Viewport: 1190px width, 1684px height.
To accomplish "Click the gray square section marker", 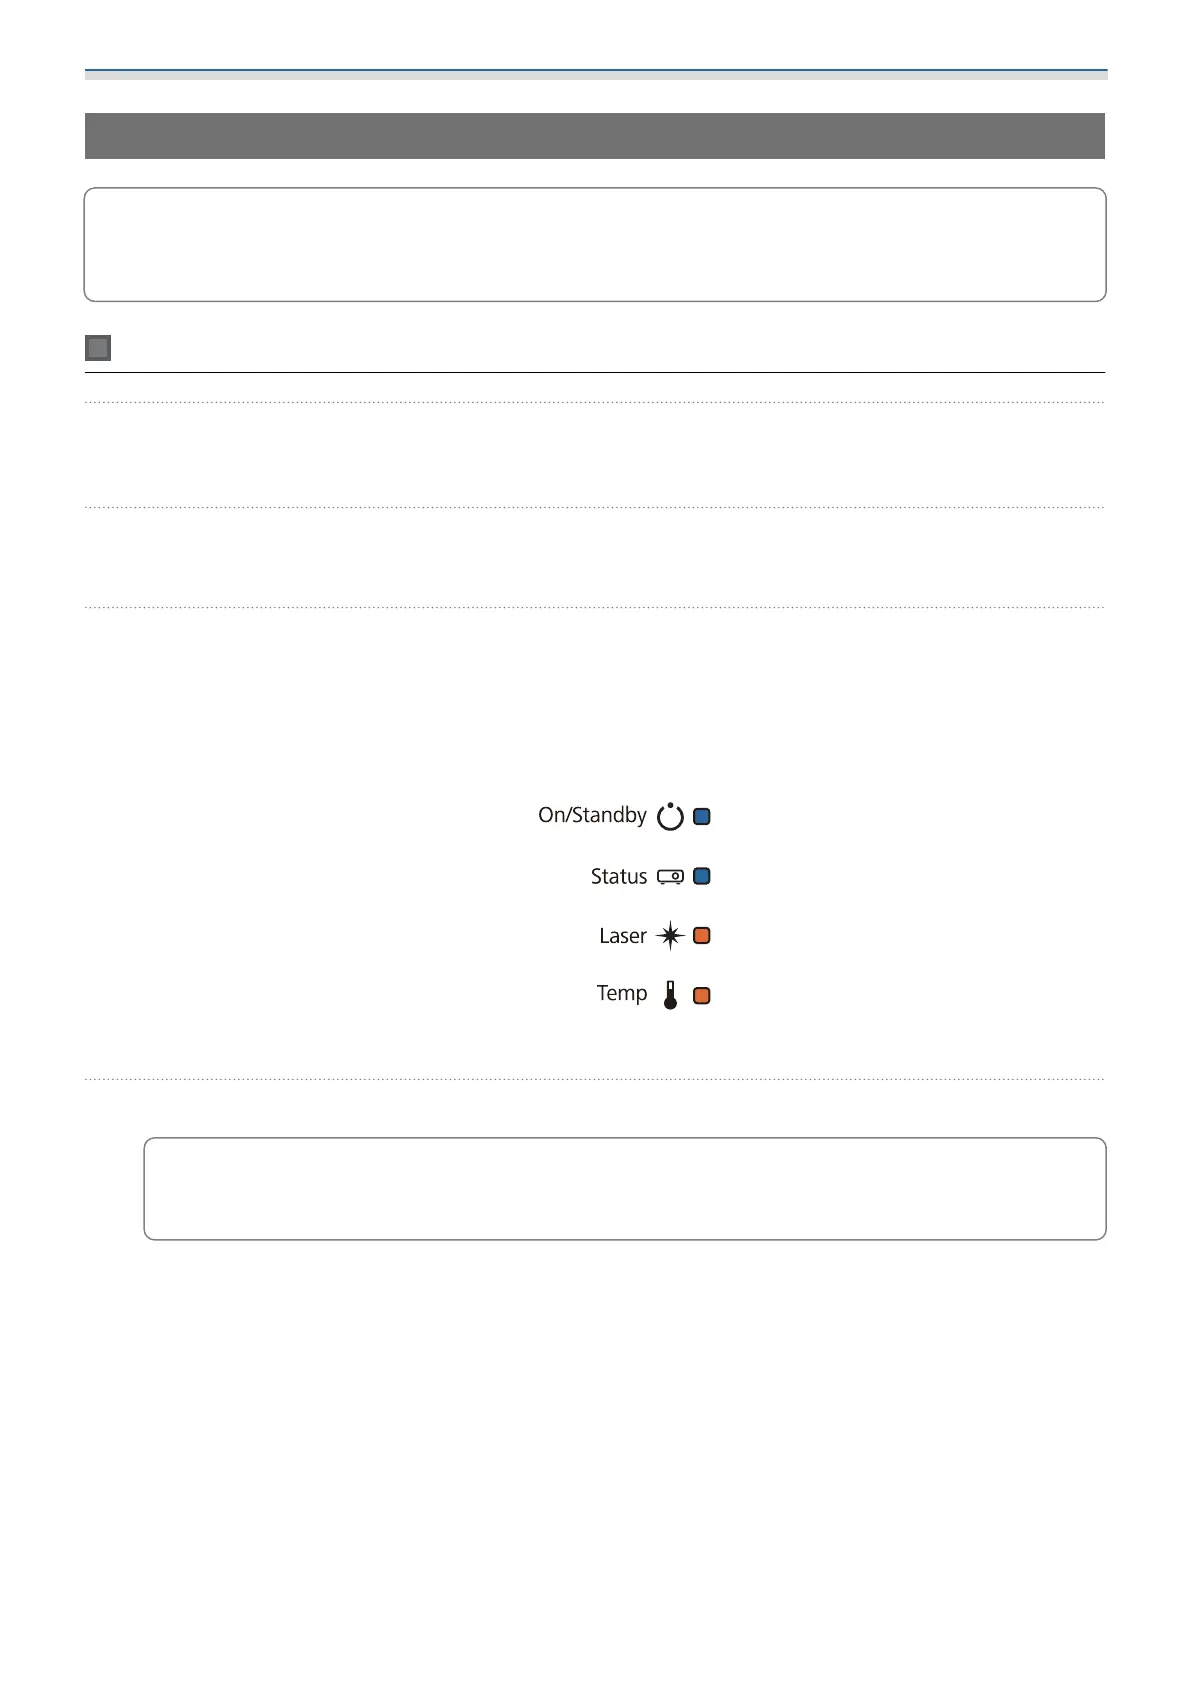I will point(98,348).
